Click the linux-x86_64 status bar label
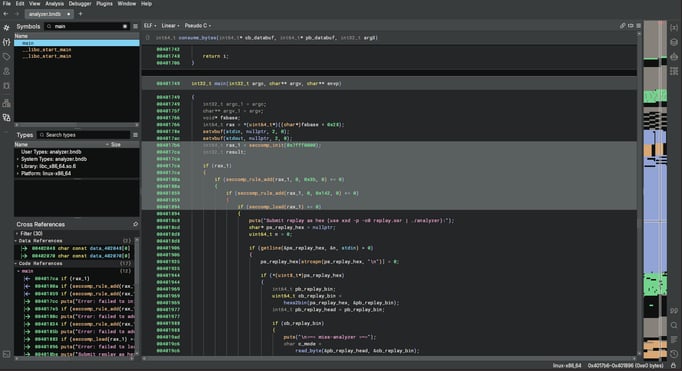 [x=567, y=365]
